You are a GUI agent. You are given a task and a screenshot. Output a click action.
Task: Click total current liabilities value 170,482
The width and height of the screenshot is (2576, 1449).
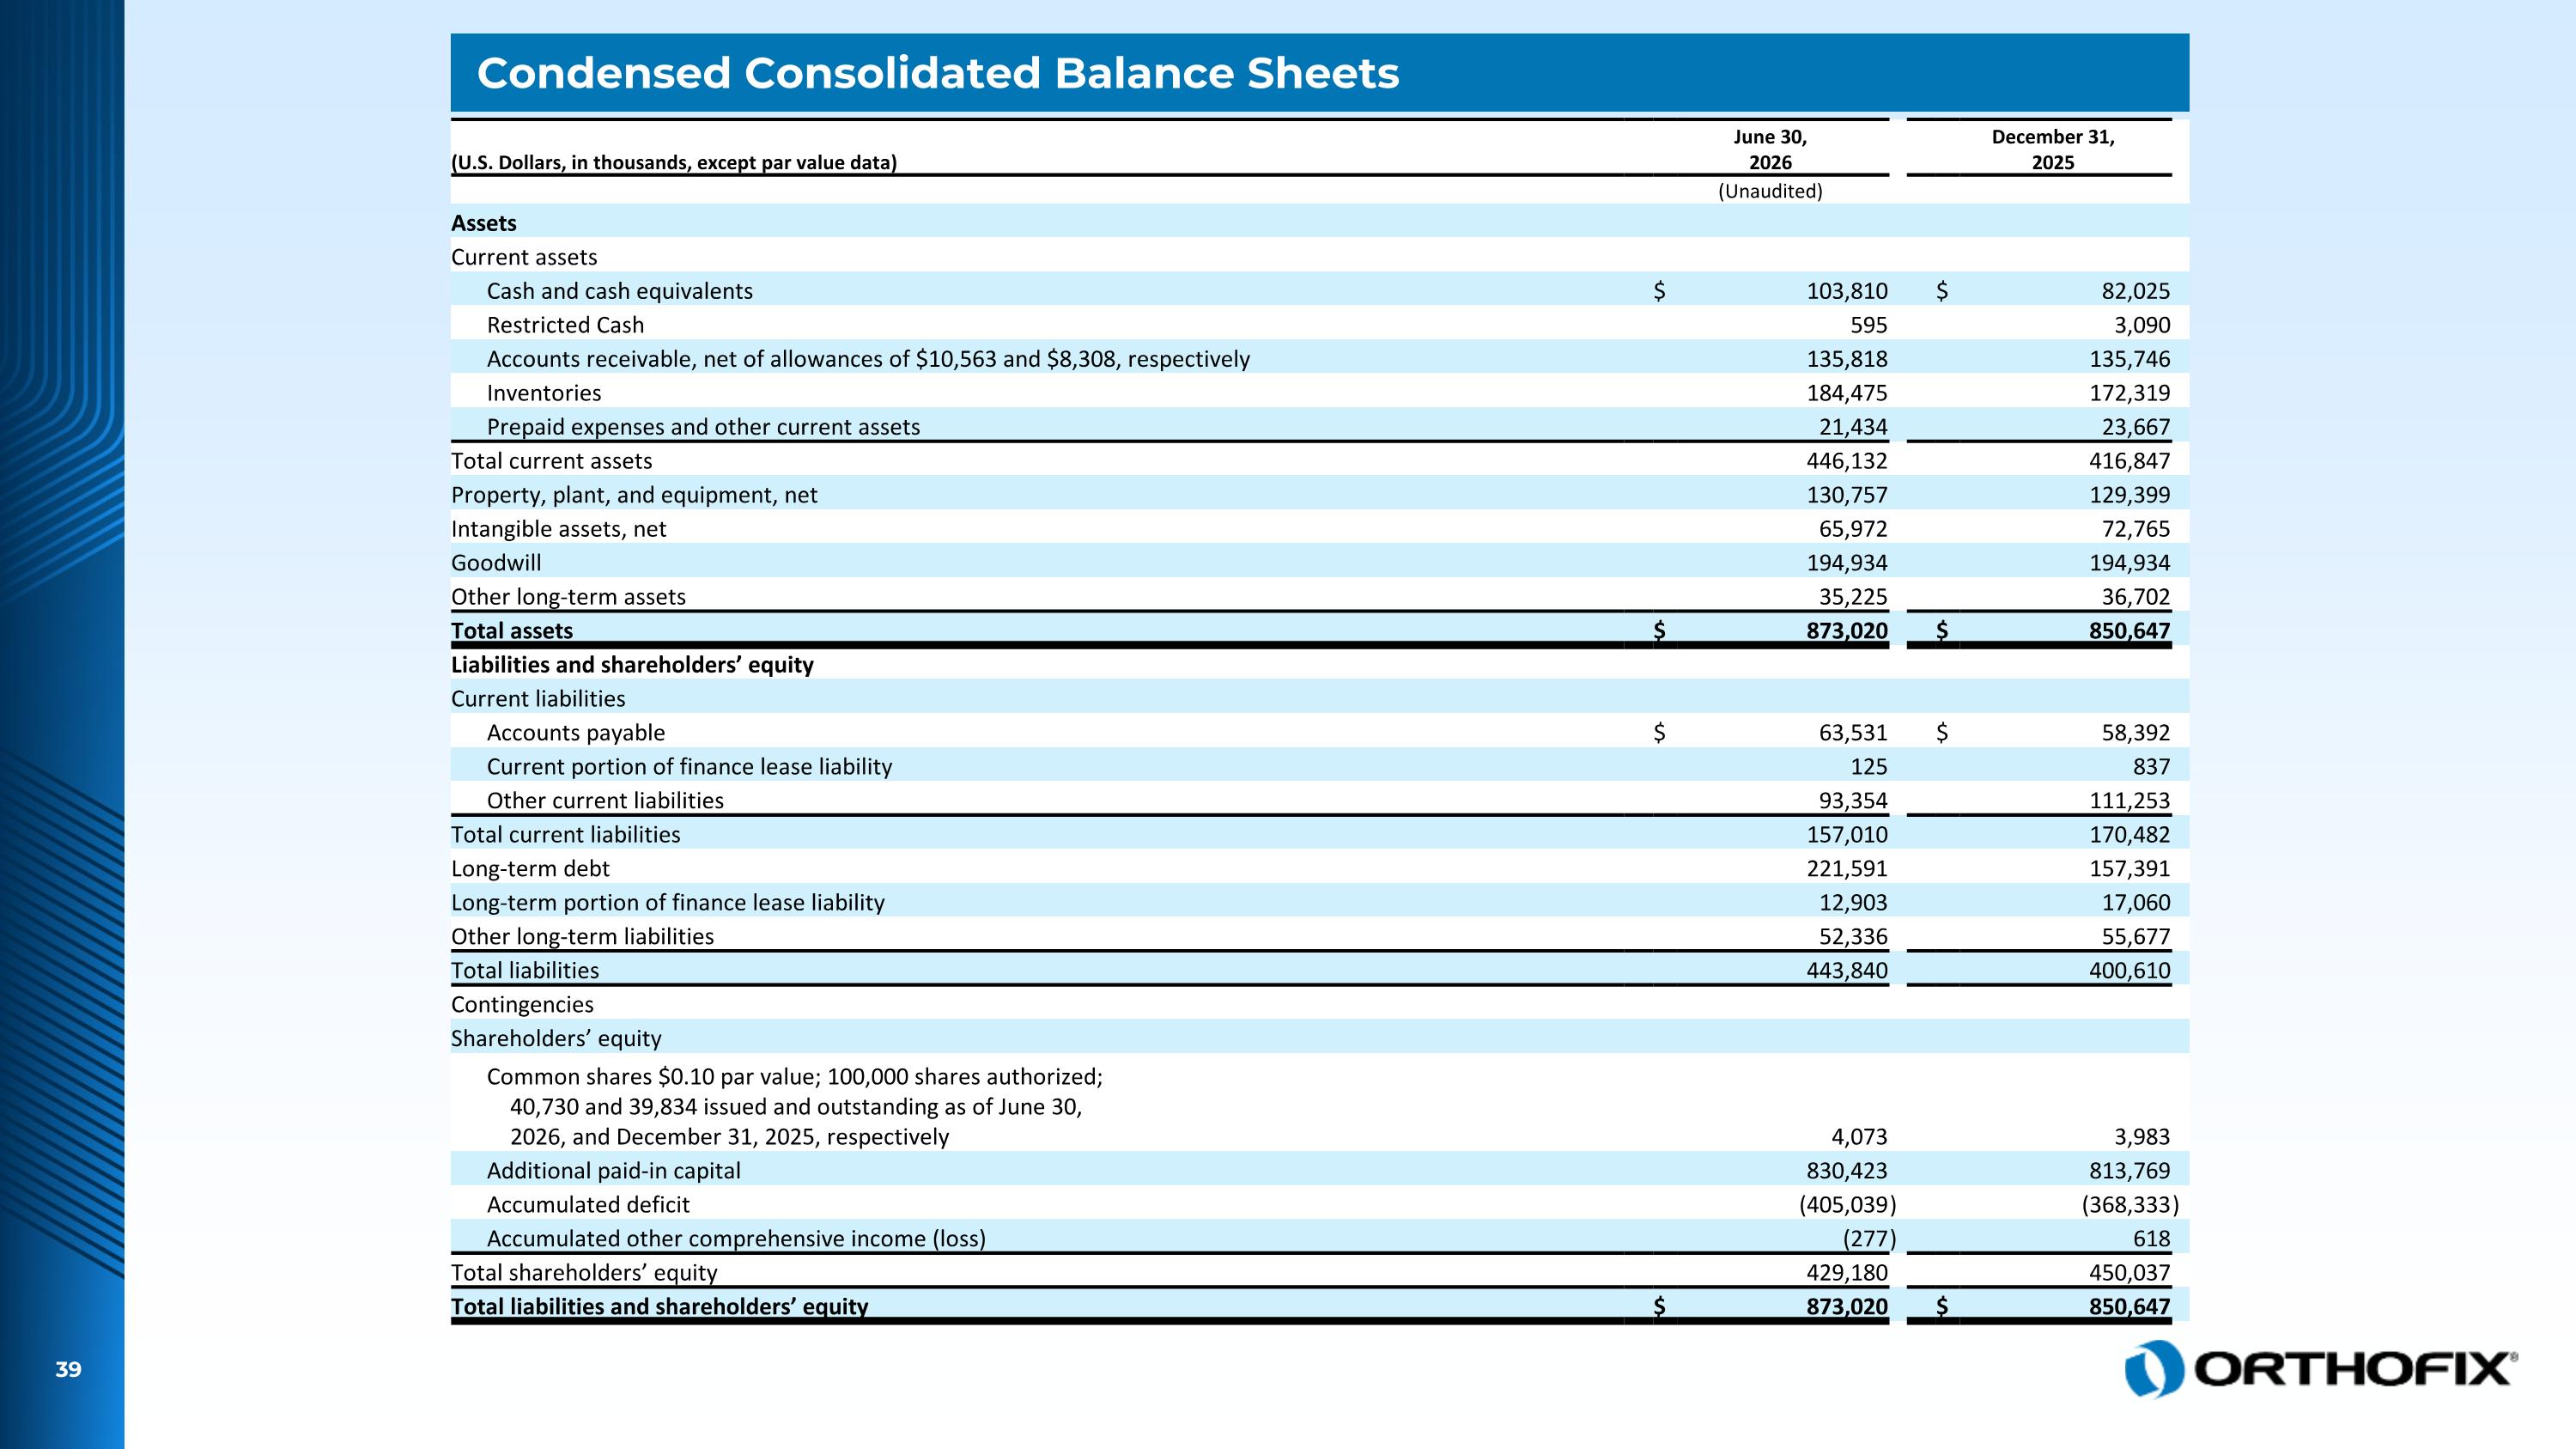pos(2130,835)
